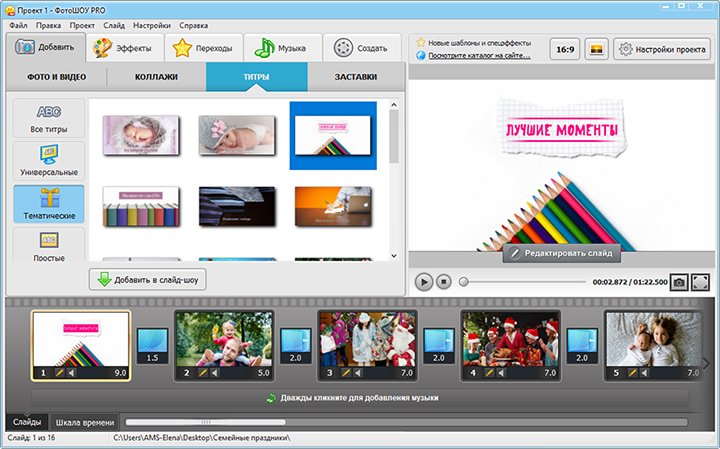
Task: Click the Stop playback button
Action: click(x=444, y=283)
